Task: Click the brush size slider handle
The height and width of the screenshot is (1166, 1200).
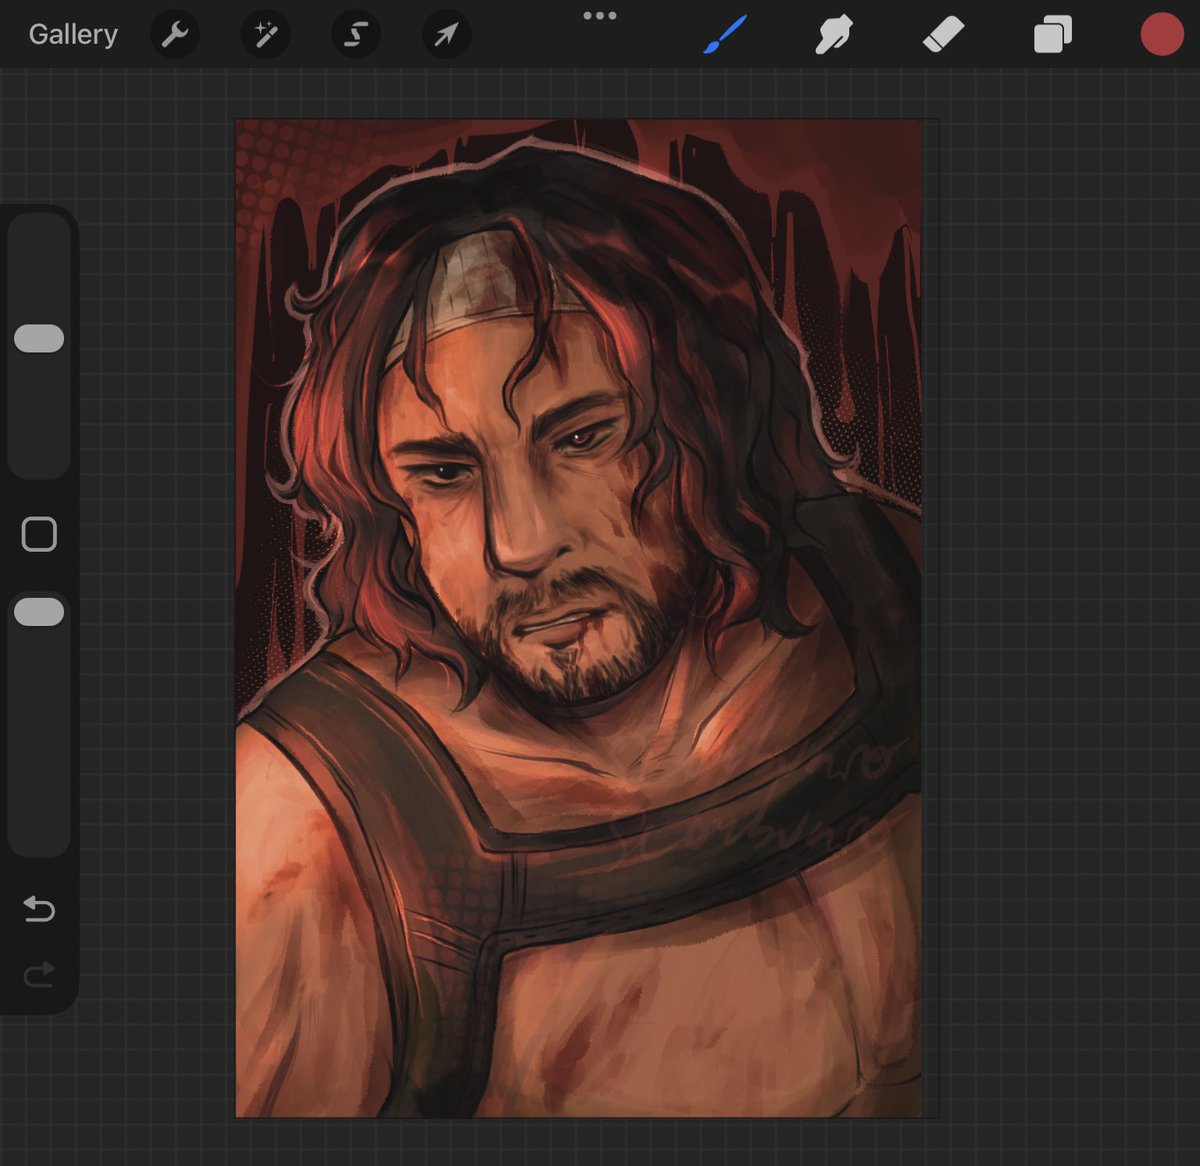Action: click(x=39, y=339)
